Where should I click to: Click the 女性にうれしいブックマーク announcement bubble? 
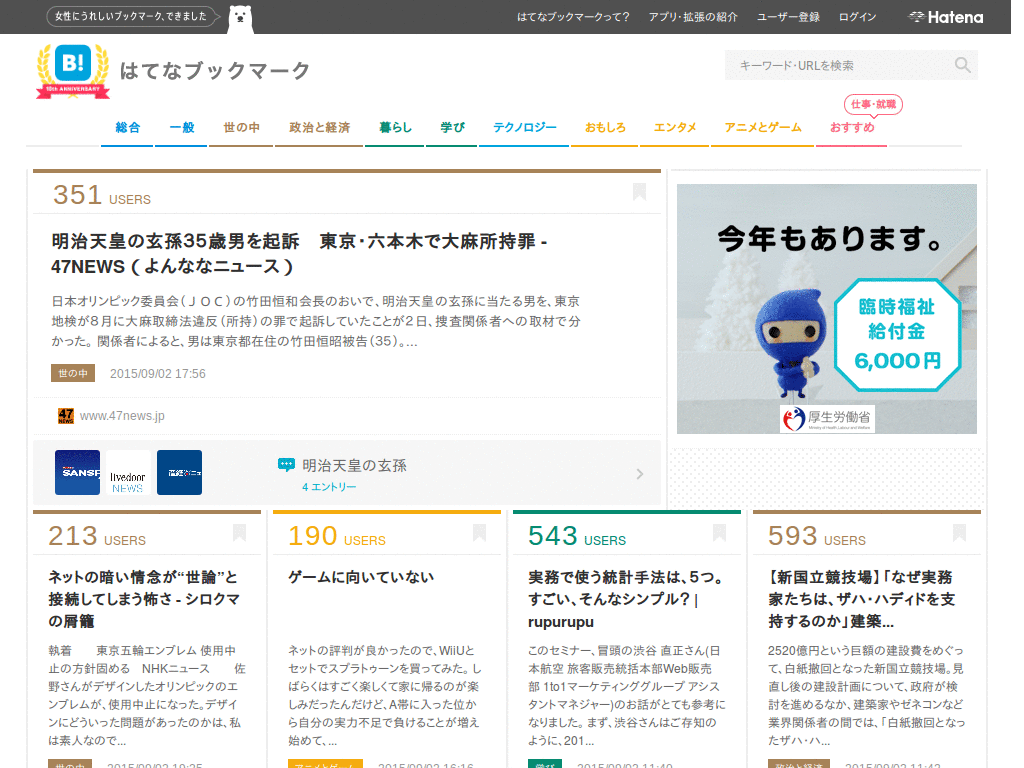tap(131, 16)
